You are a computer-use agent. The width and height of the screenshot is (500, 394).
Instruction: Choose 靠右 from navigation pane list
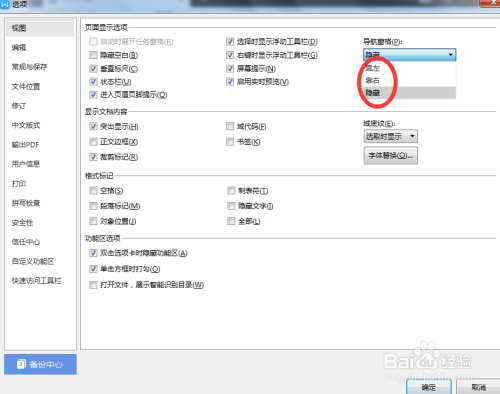click(x=410, y=80)
